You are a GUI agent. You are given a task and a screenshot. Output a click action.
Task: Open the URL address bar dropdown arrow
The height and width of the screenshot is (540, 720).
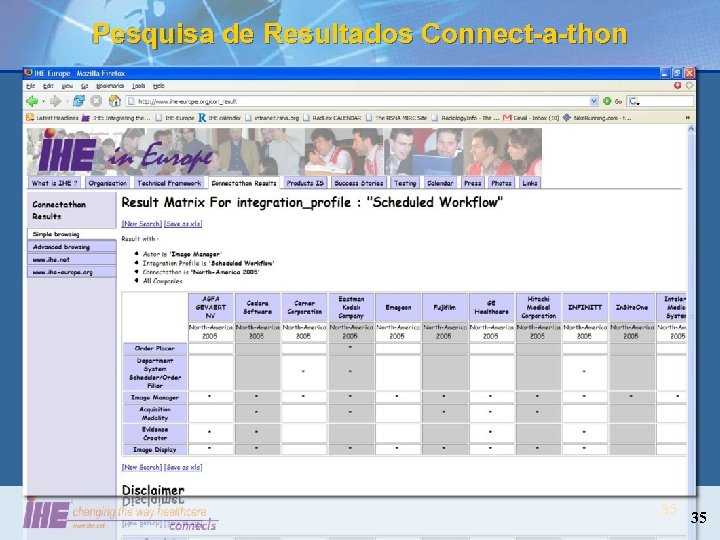[x=594, y=101]
